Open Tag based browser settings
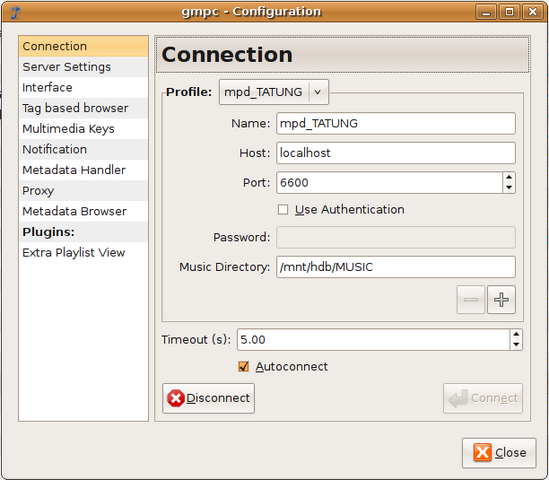549x480 pixels. pos(84,108)
